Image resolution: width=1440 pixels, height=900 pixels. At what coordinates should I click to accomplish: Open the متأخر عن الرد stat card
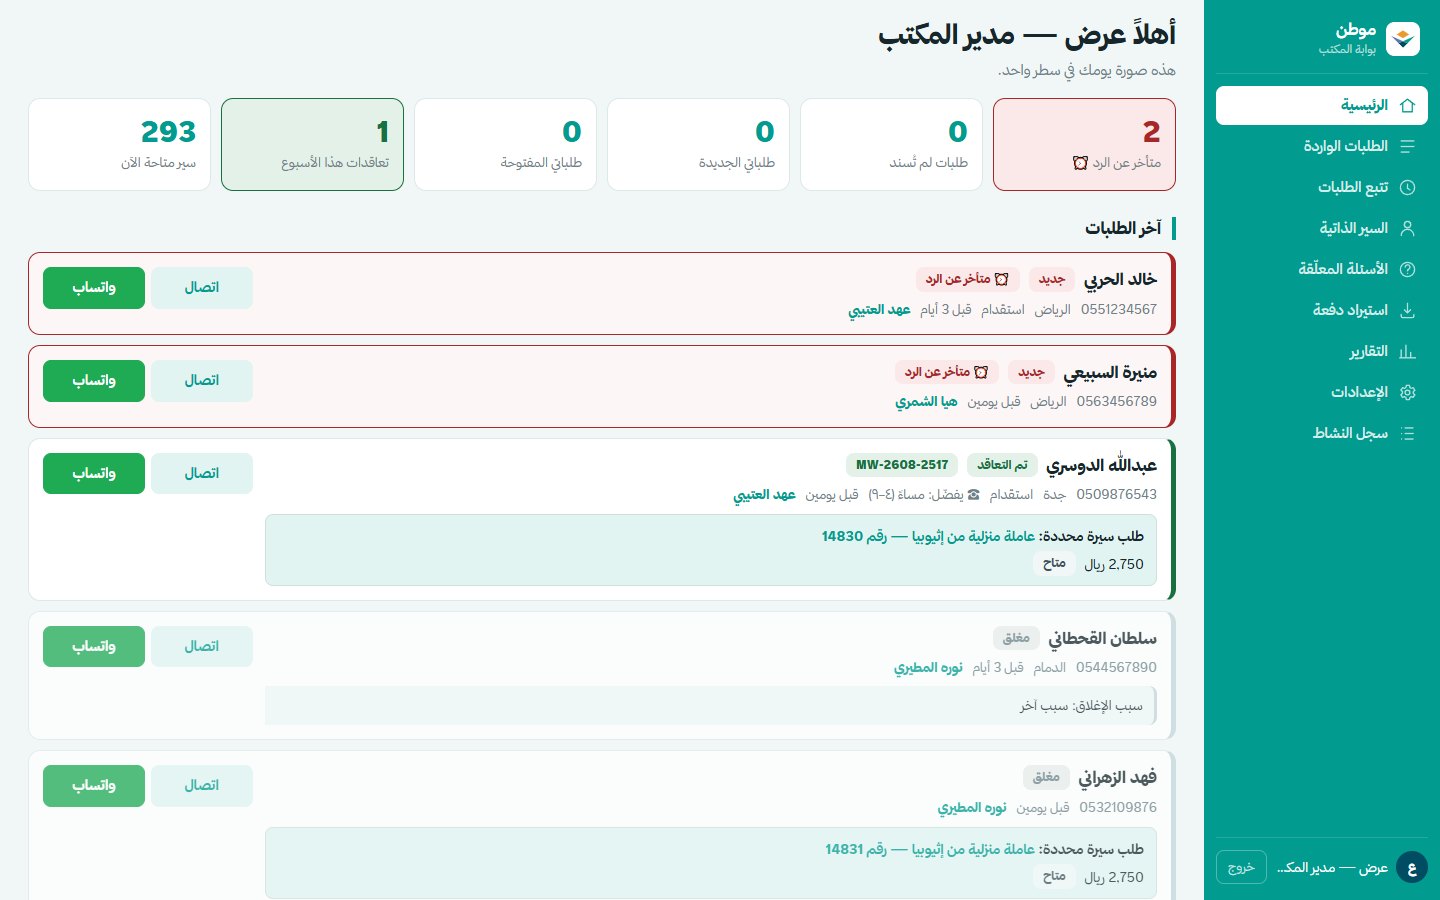click(x=1084, y=144)
